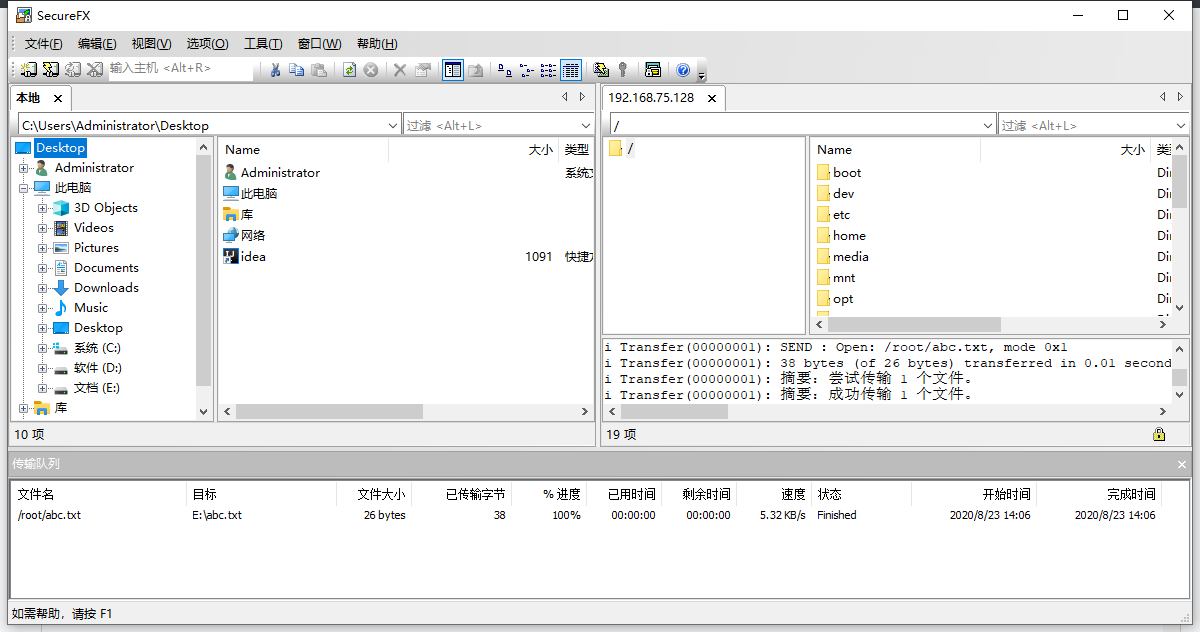
Task: Expand the Administrator tree node
Action: click(x=24, y=168)
